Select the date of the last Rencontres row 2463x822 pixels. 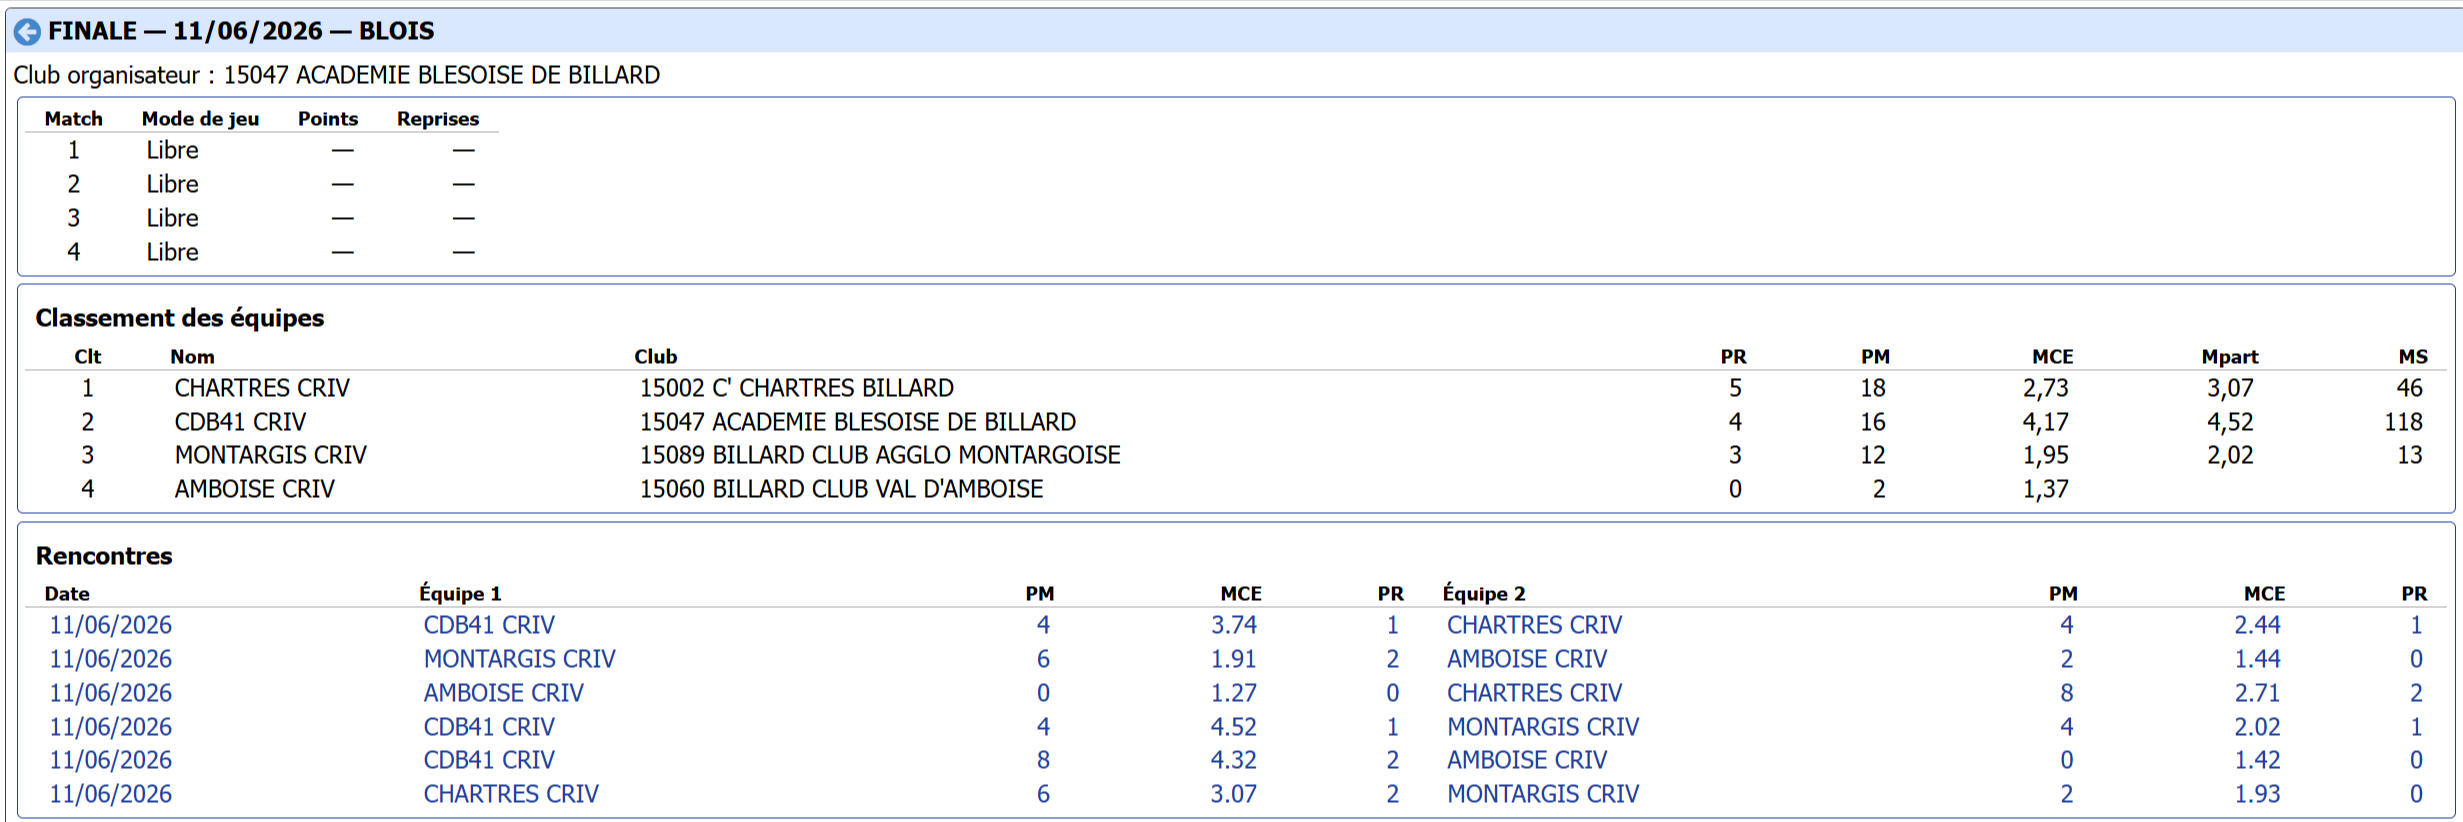coord(110,794)
